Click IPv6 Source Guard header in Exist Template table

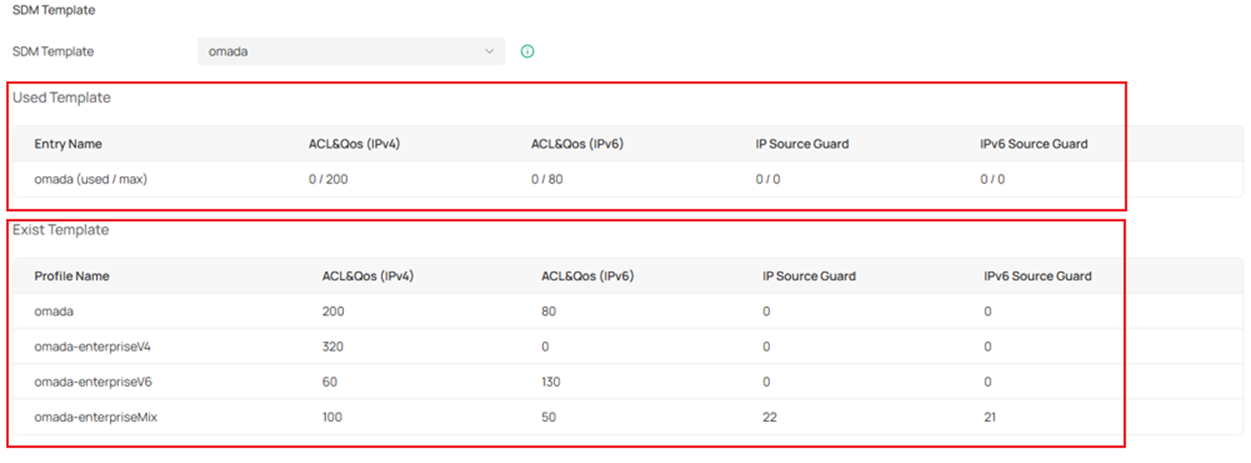1038,276
